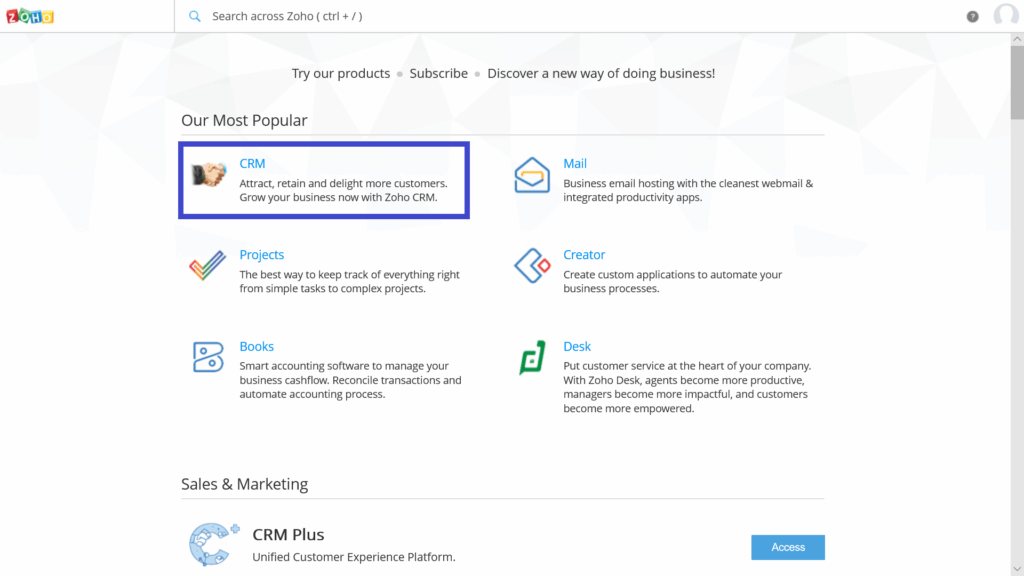
Task: Open the Books product link
Action: coord(256,346)
